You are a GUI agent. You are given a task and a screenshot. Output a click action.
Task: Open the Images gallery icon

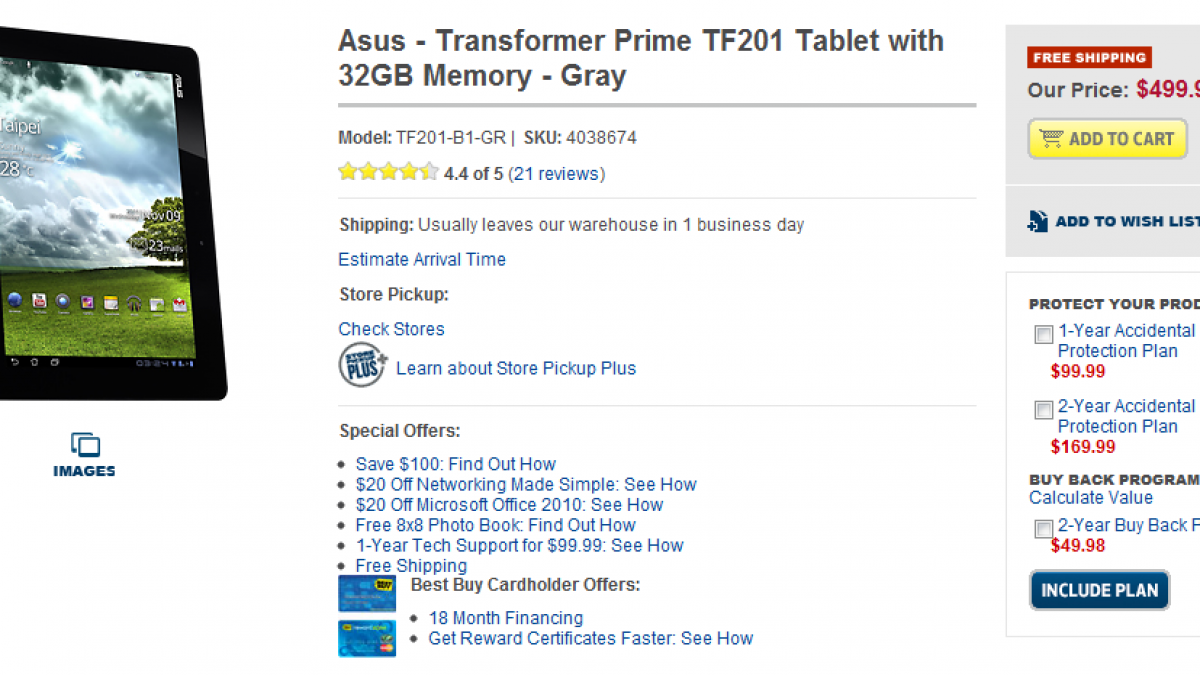point(85,445)
